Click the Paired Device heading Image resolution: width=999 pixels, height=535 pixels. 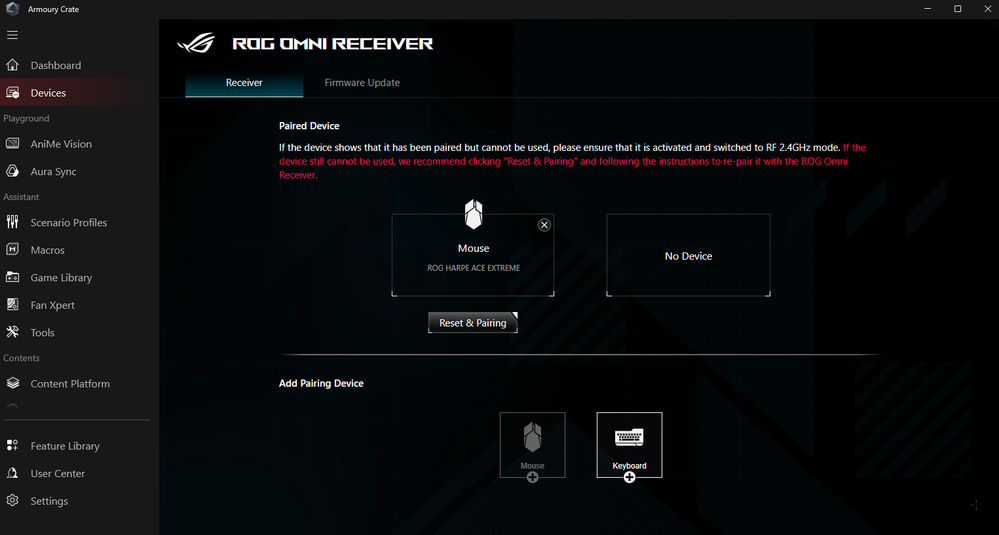click(x=309, y=126)
